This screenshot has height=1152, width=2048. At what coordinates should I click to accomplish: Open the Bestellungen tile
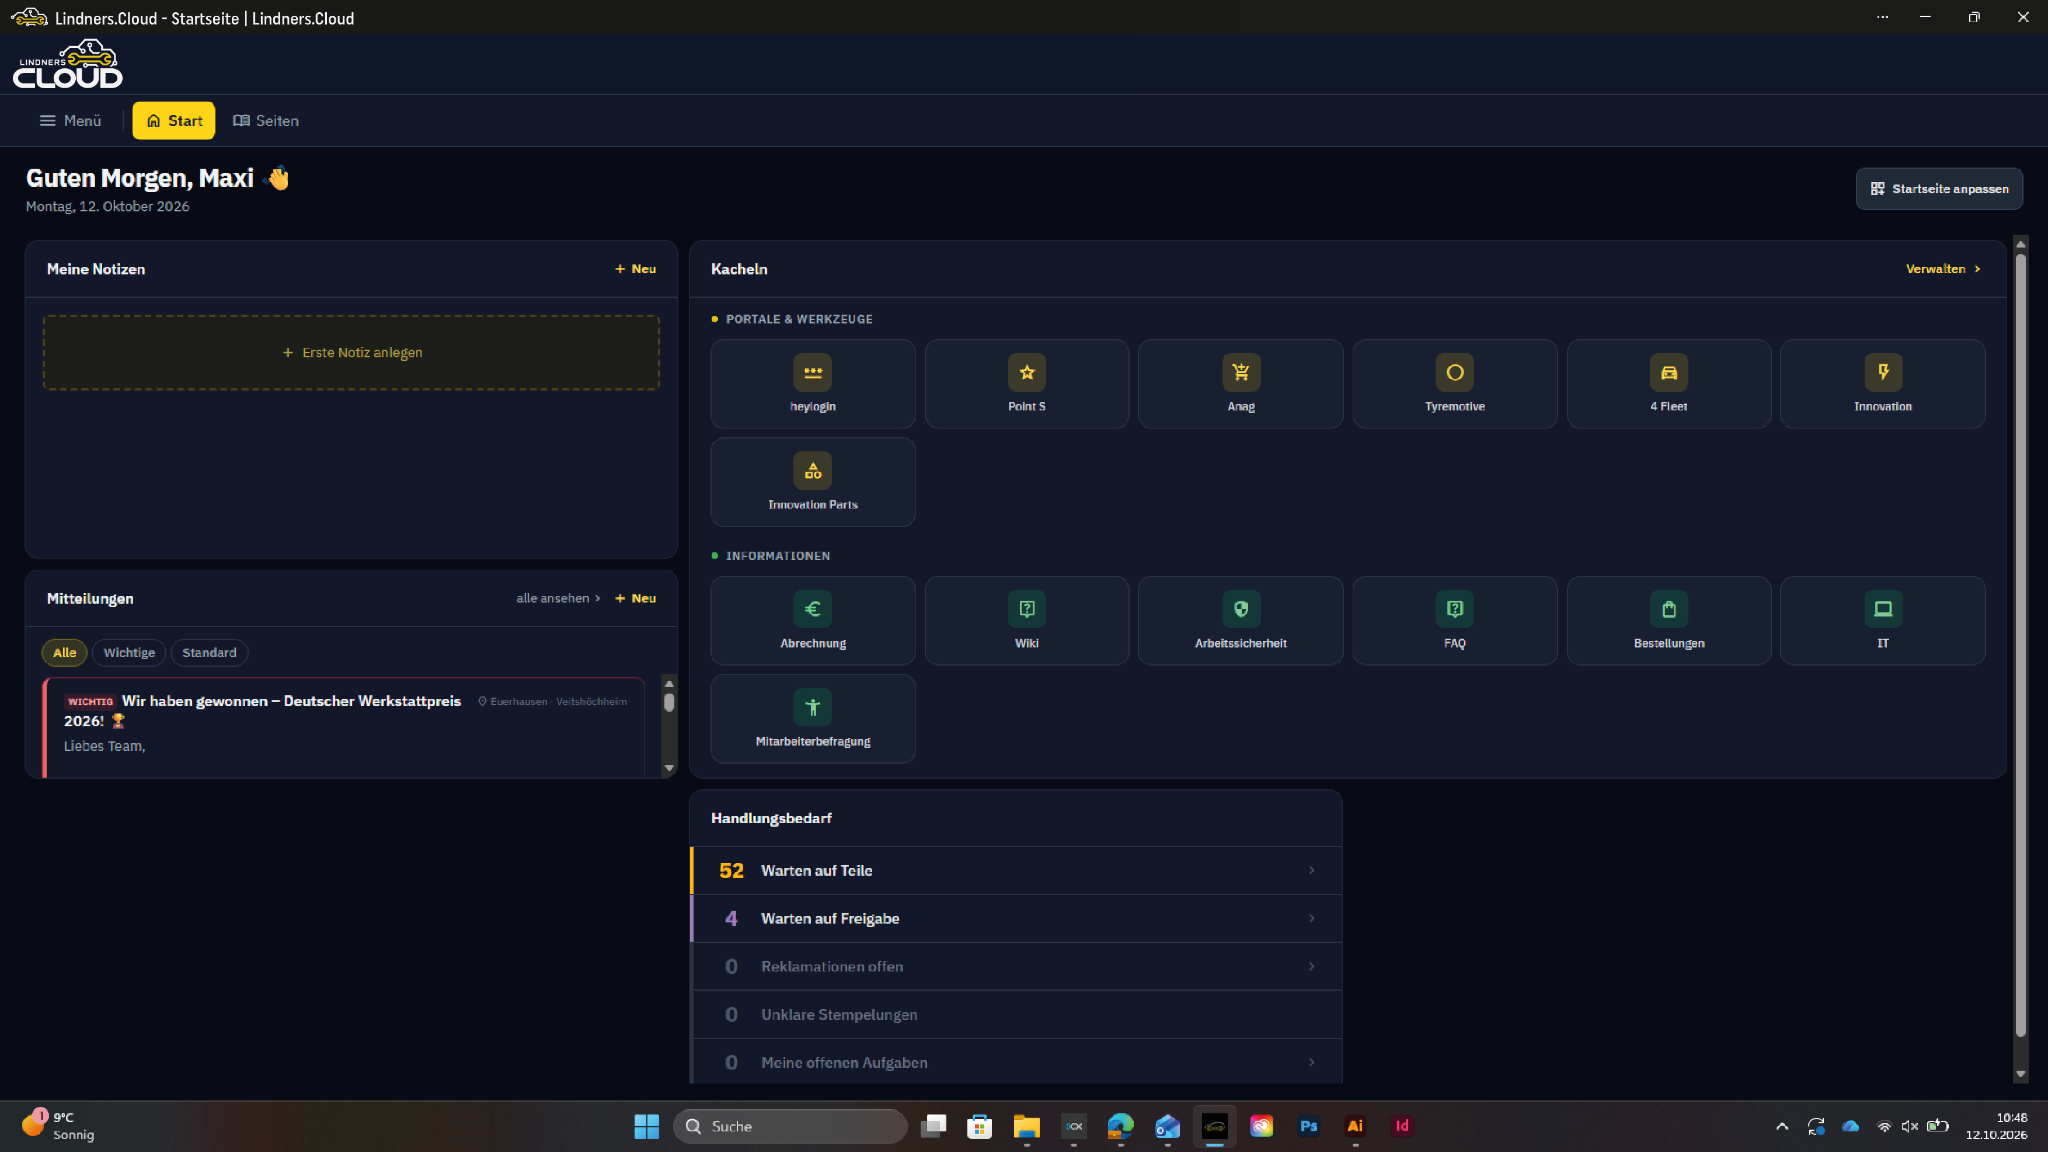[x=1668, y=620]
